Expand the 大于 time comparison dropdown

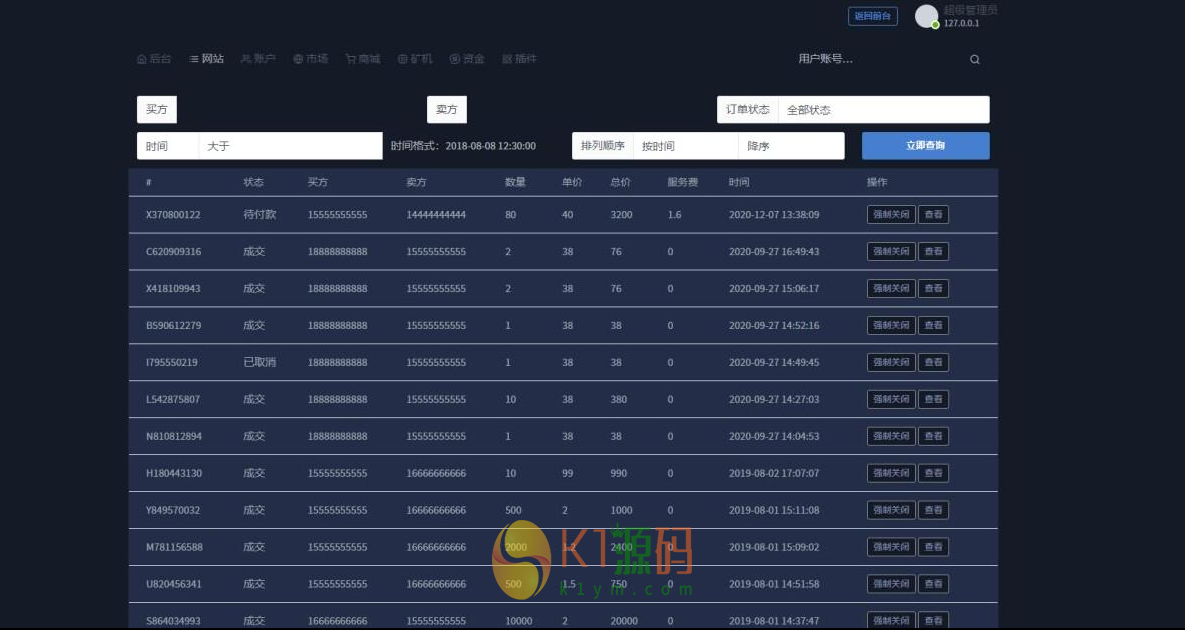(290, 146)
